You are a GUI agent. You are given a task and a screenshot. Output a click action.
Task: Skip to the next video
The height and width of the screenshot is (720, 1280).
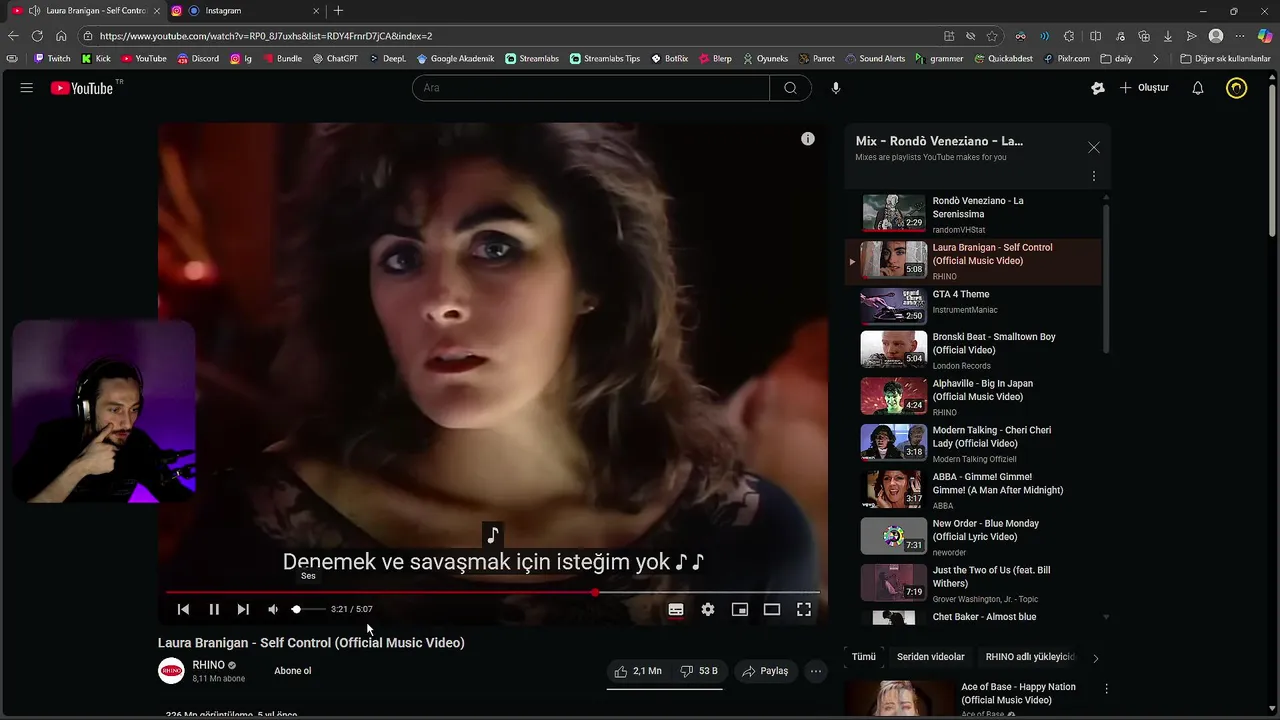coord(243,609)
